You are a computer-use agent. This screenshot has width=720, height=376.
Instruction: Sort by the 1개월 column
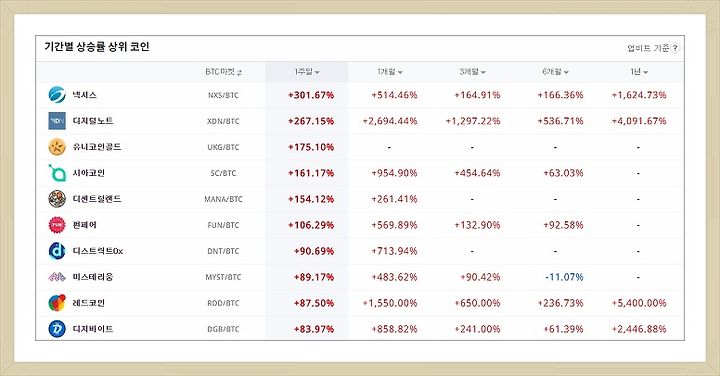tap(390, 72)
